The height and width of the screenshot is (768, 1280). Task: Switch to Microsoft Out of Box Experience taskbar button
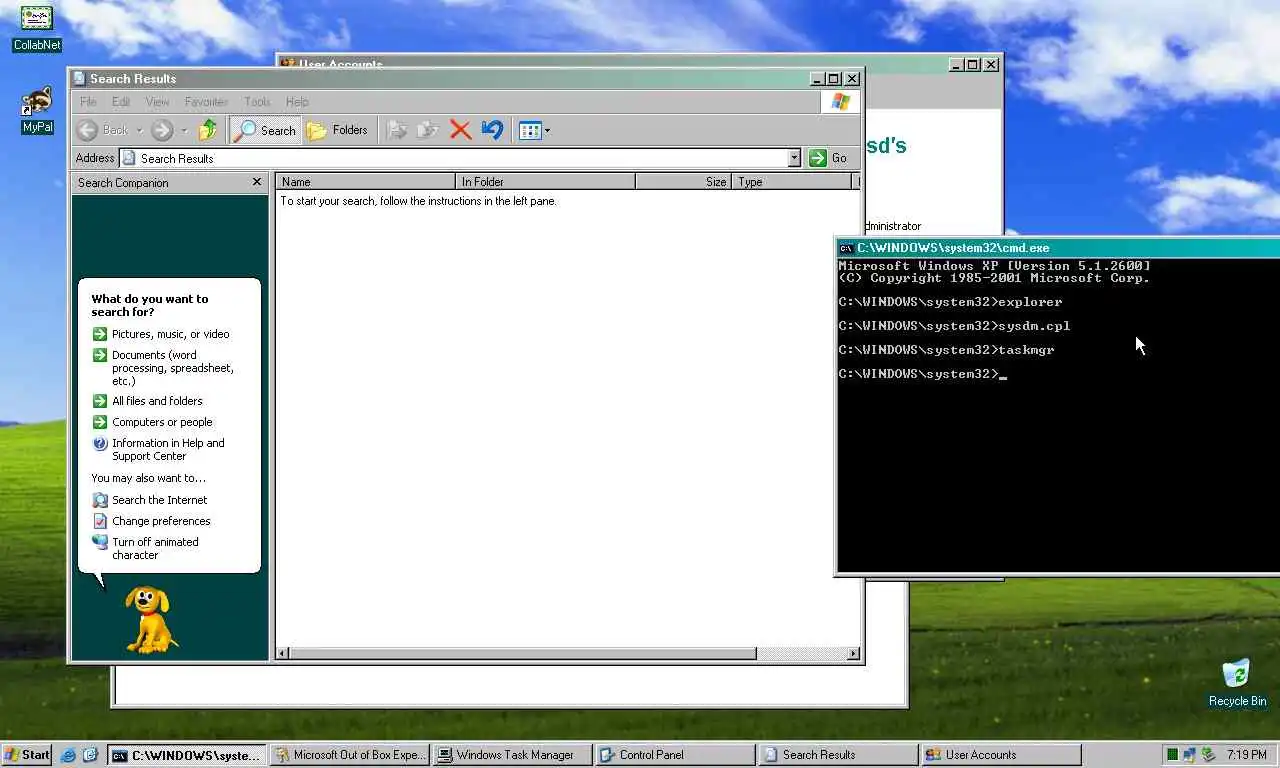point(351,755)
